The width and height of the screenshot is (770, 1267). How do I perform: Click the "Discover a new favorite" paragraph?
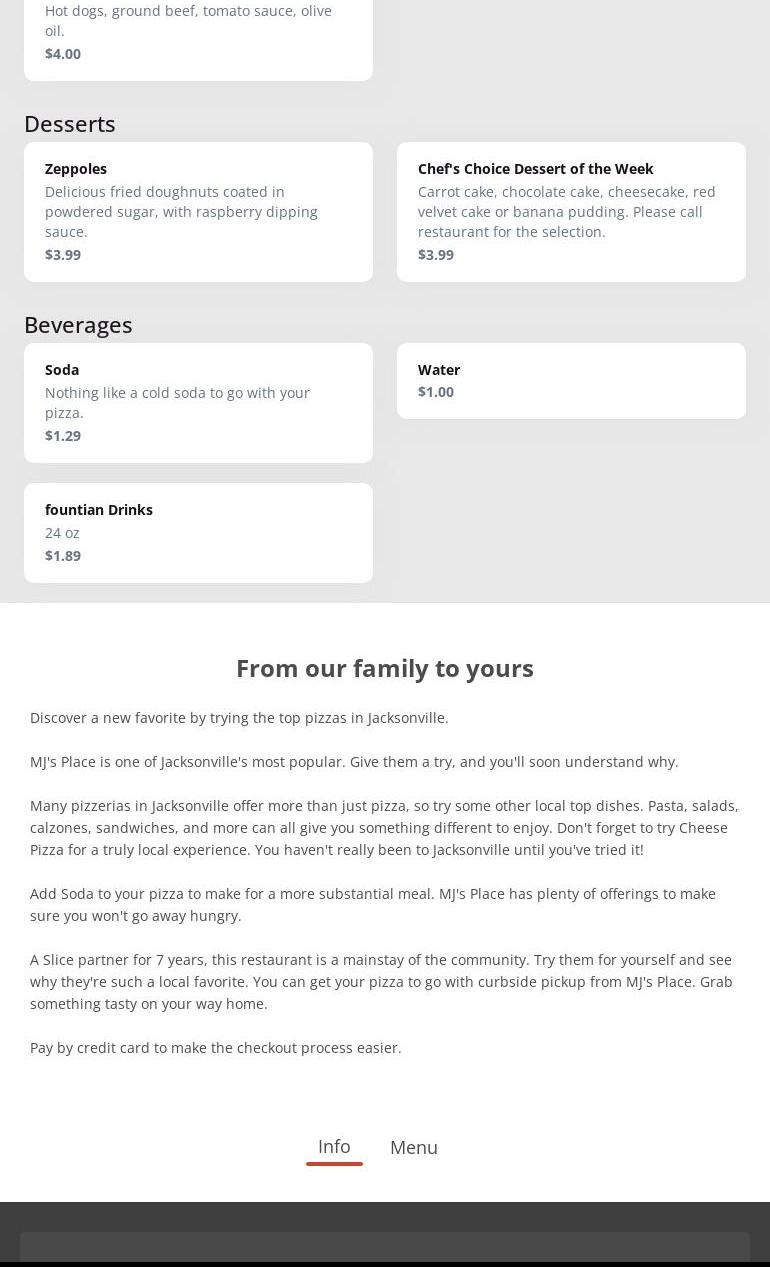click(x=239, y=718)
